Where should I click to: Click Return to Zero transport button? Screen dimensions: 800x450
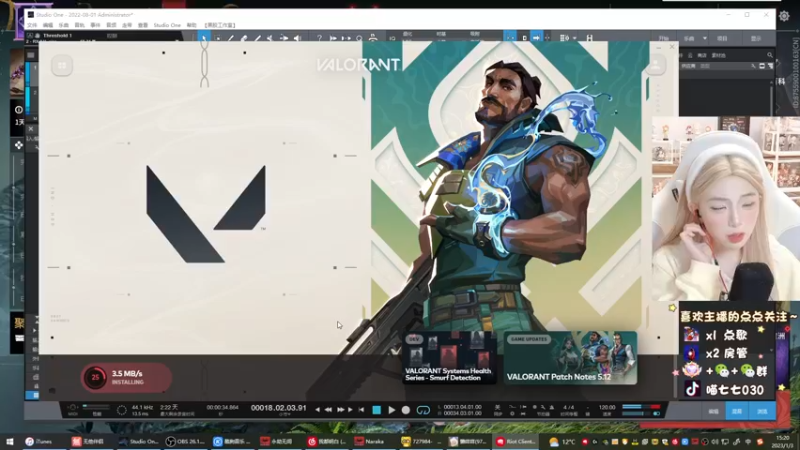coord(361,410)
